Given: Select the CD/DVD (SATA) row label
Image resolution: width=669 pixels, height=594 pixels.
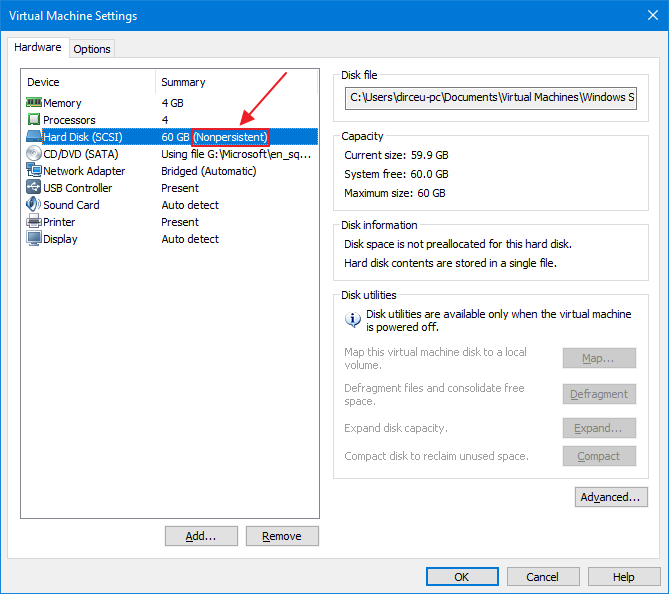Looking at the screenshot, I should [x=81, y=154].
